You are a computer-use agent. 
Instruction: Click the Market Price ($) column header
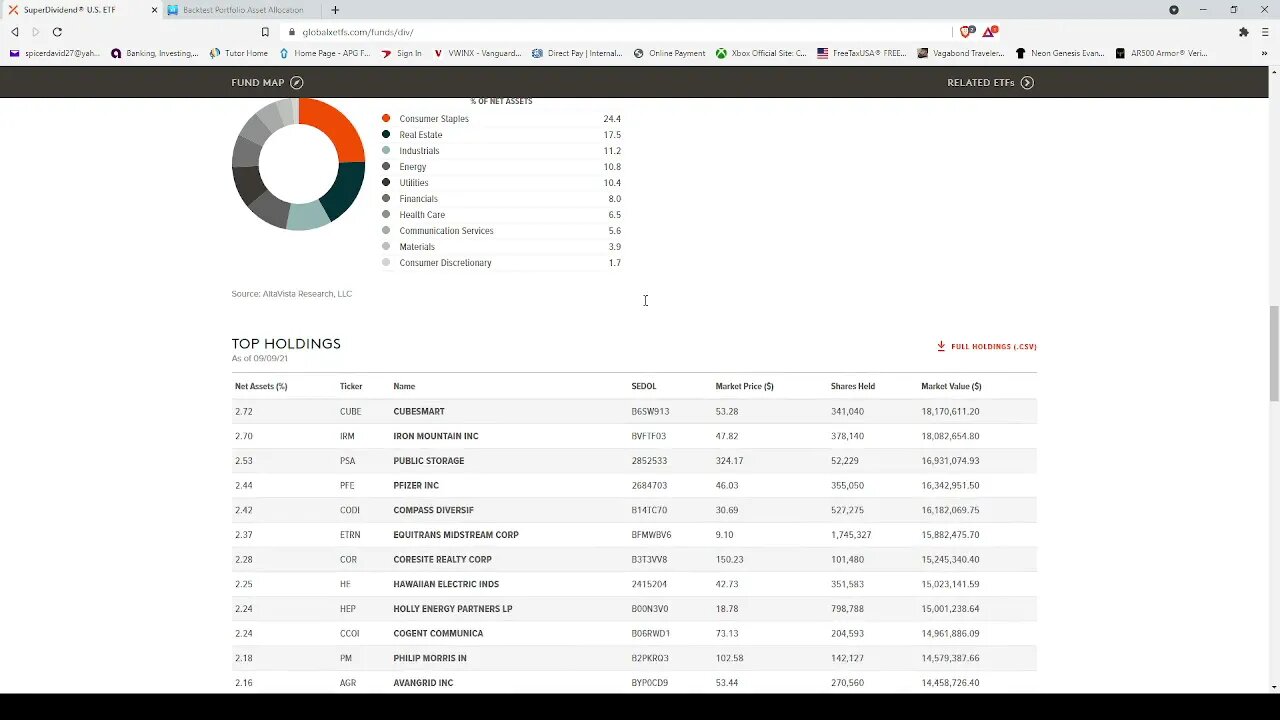pyautogui.click(x=744, y=386)
